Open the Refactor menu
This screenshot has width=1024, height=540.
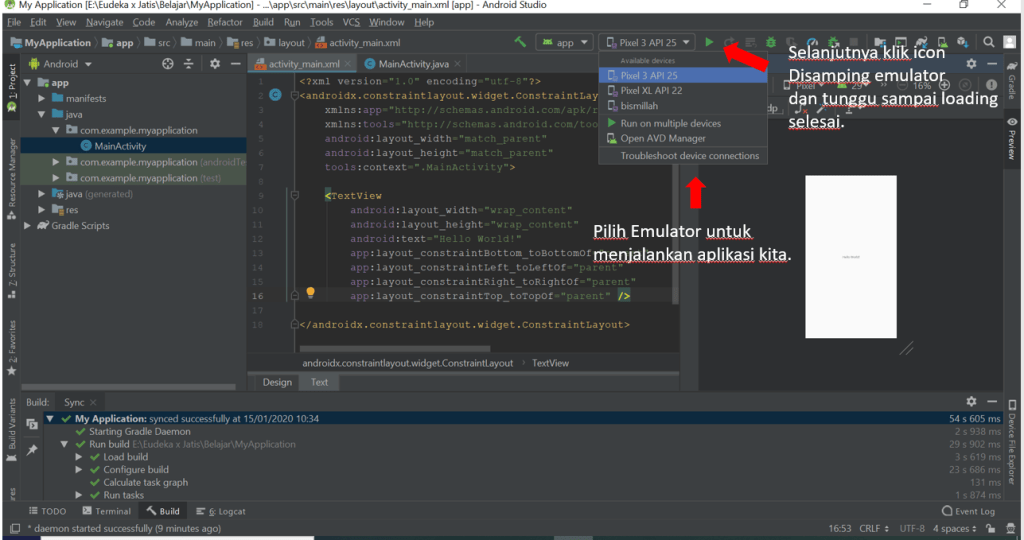tap(225, 21)
